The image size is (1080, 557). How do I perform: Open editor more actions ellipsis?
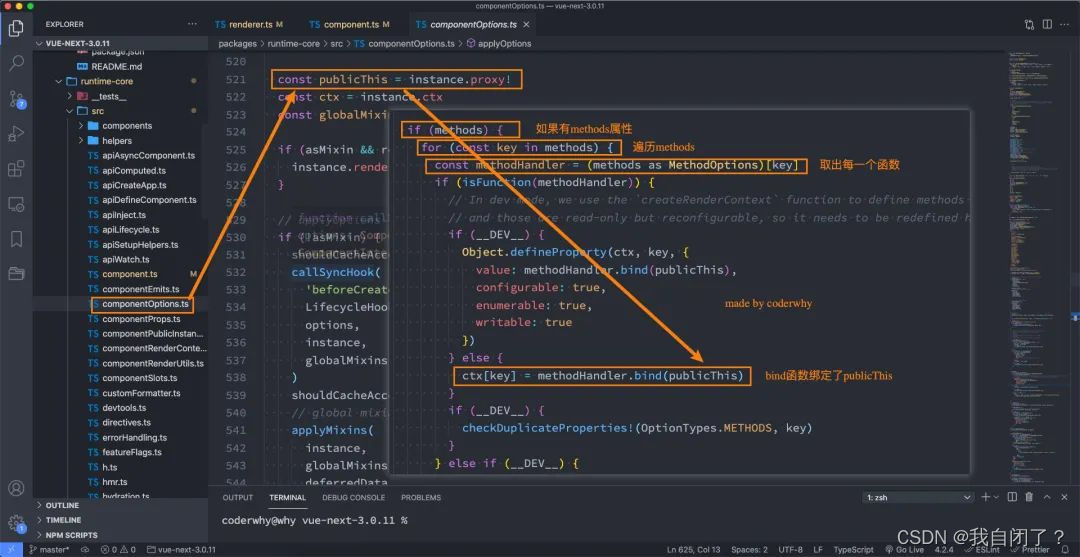click(1066, 24)
